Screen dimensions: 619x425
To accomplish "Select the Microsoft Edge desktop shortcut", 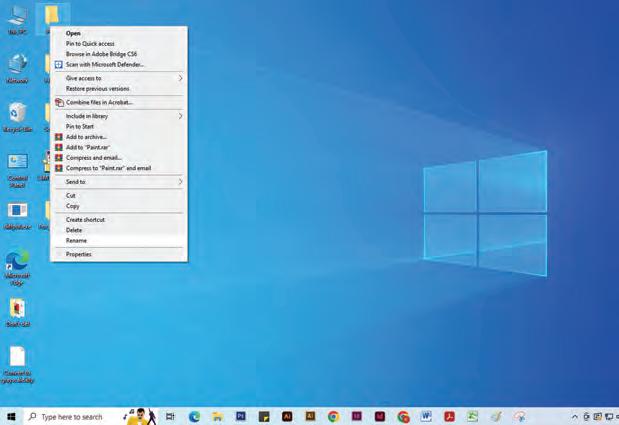I will pos(17,267).
